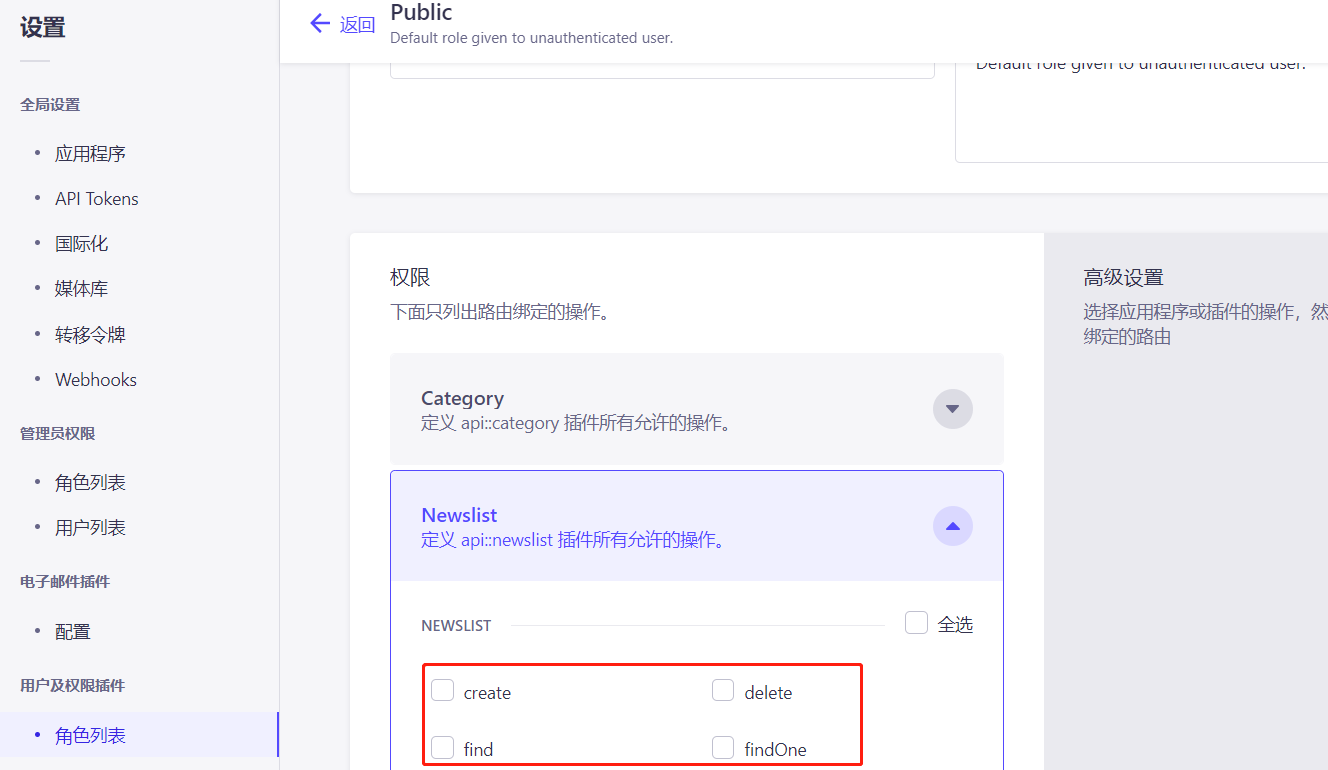Open 角色列表 under 管理员权限

[90, 483]
